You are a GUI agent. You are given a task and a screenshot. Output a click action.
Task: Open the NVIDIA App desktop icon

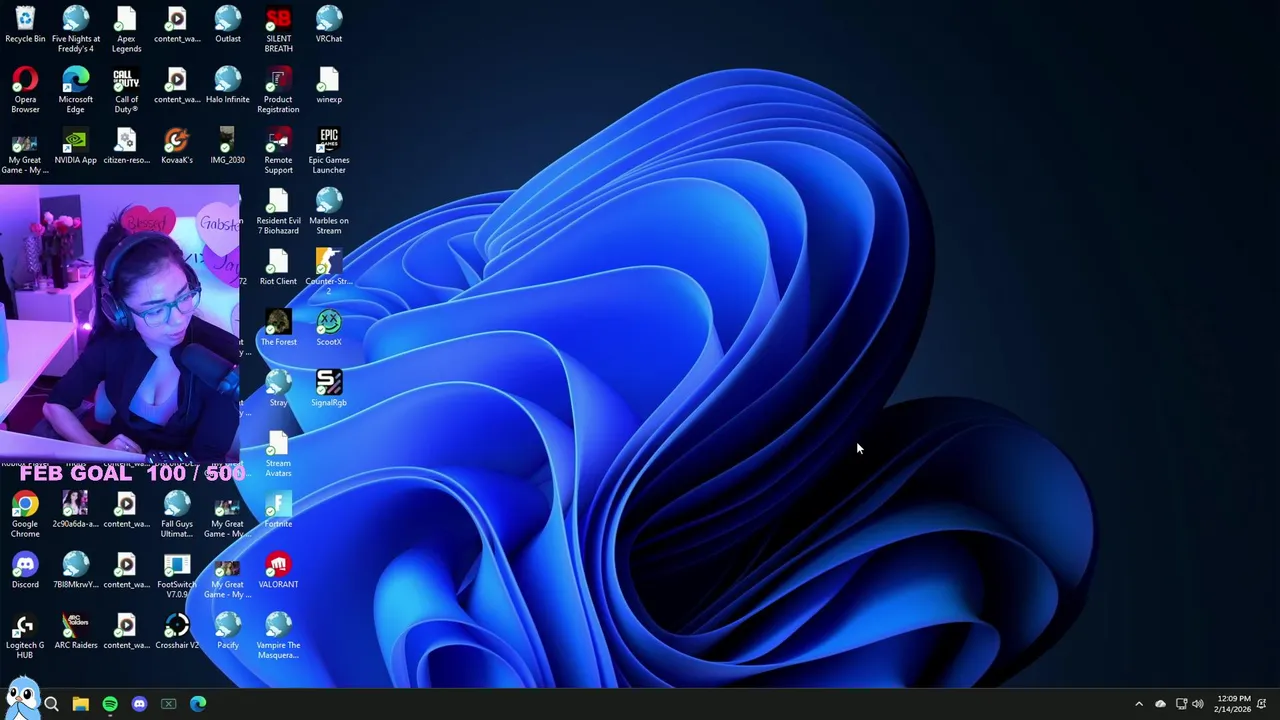tap(76, 146)
